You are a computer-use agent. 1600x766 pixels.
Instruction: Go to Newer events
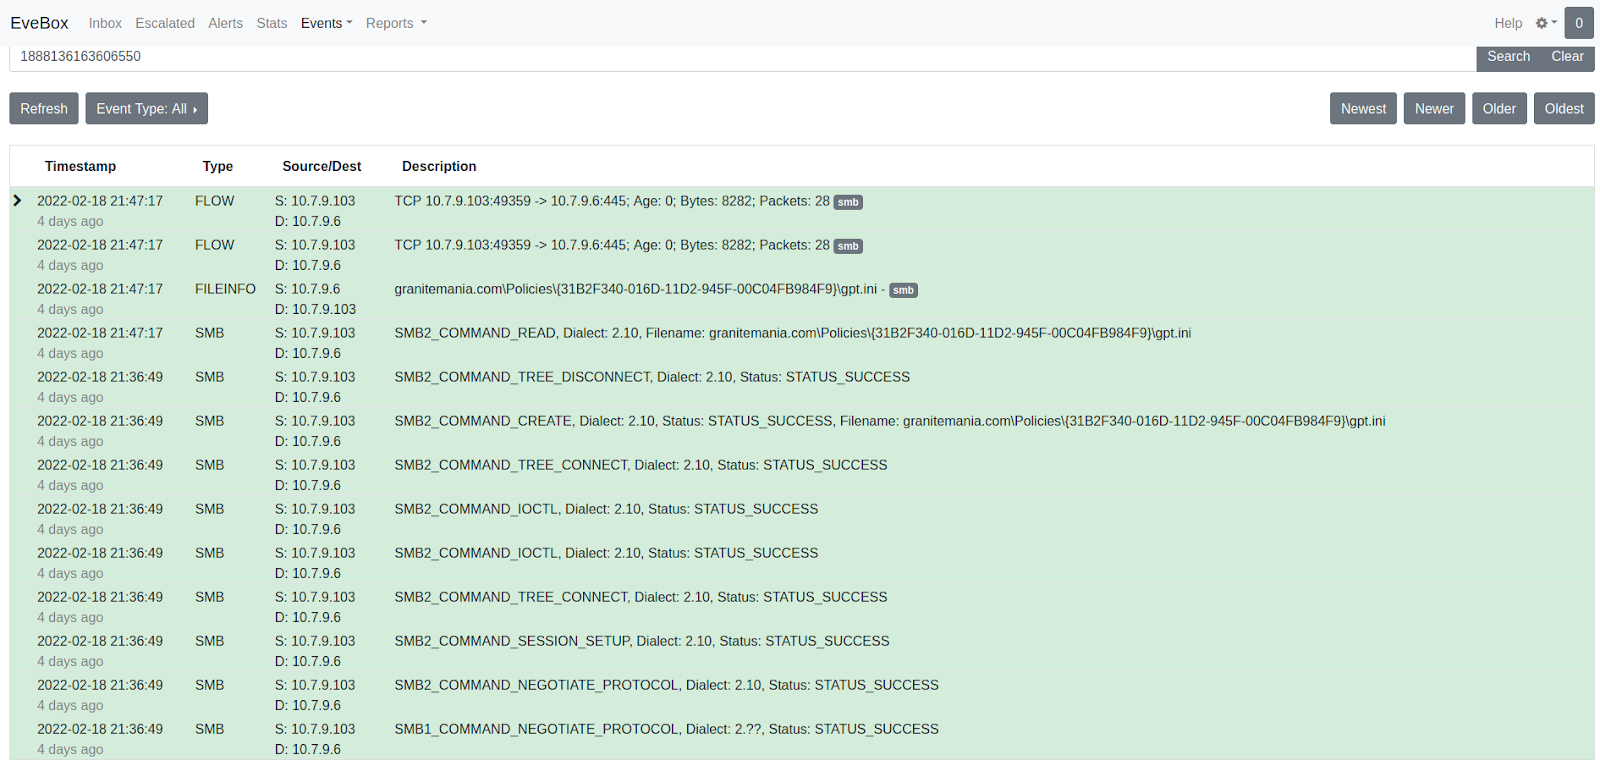pyautogui.click(x=1434, y=108)
